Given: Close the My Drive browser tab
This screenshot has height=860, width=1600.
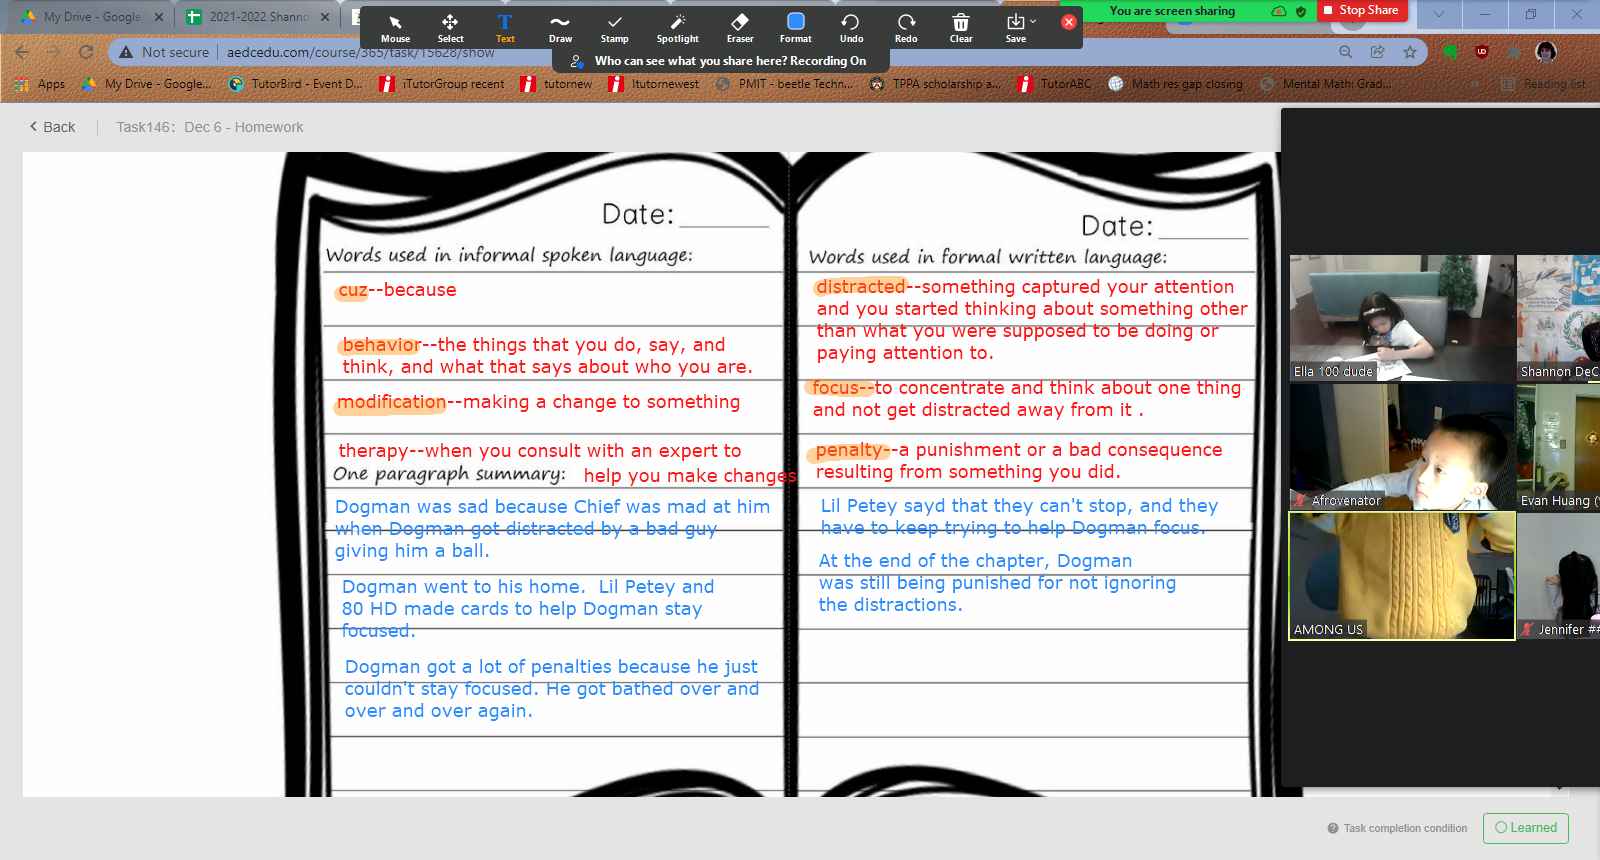Looking at the screenshot, I should [159, 17].
